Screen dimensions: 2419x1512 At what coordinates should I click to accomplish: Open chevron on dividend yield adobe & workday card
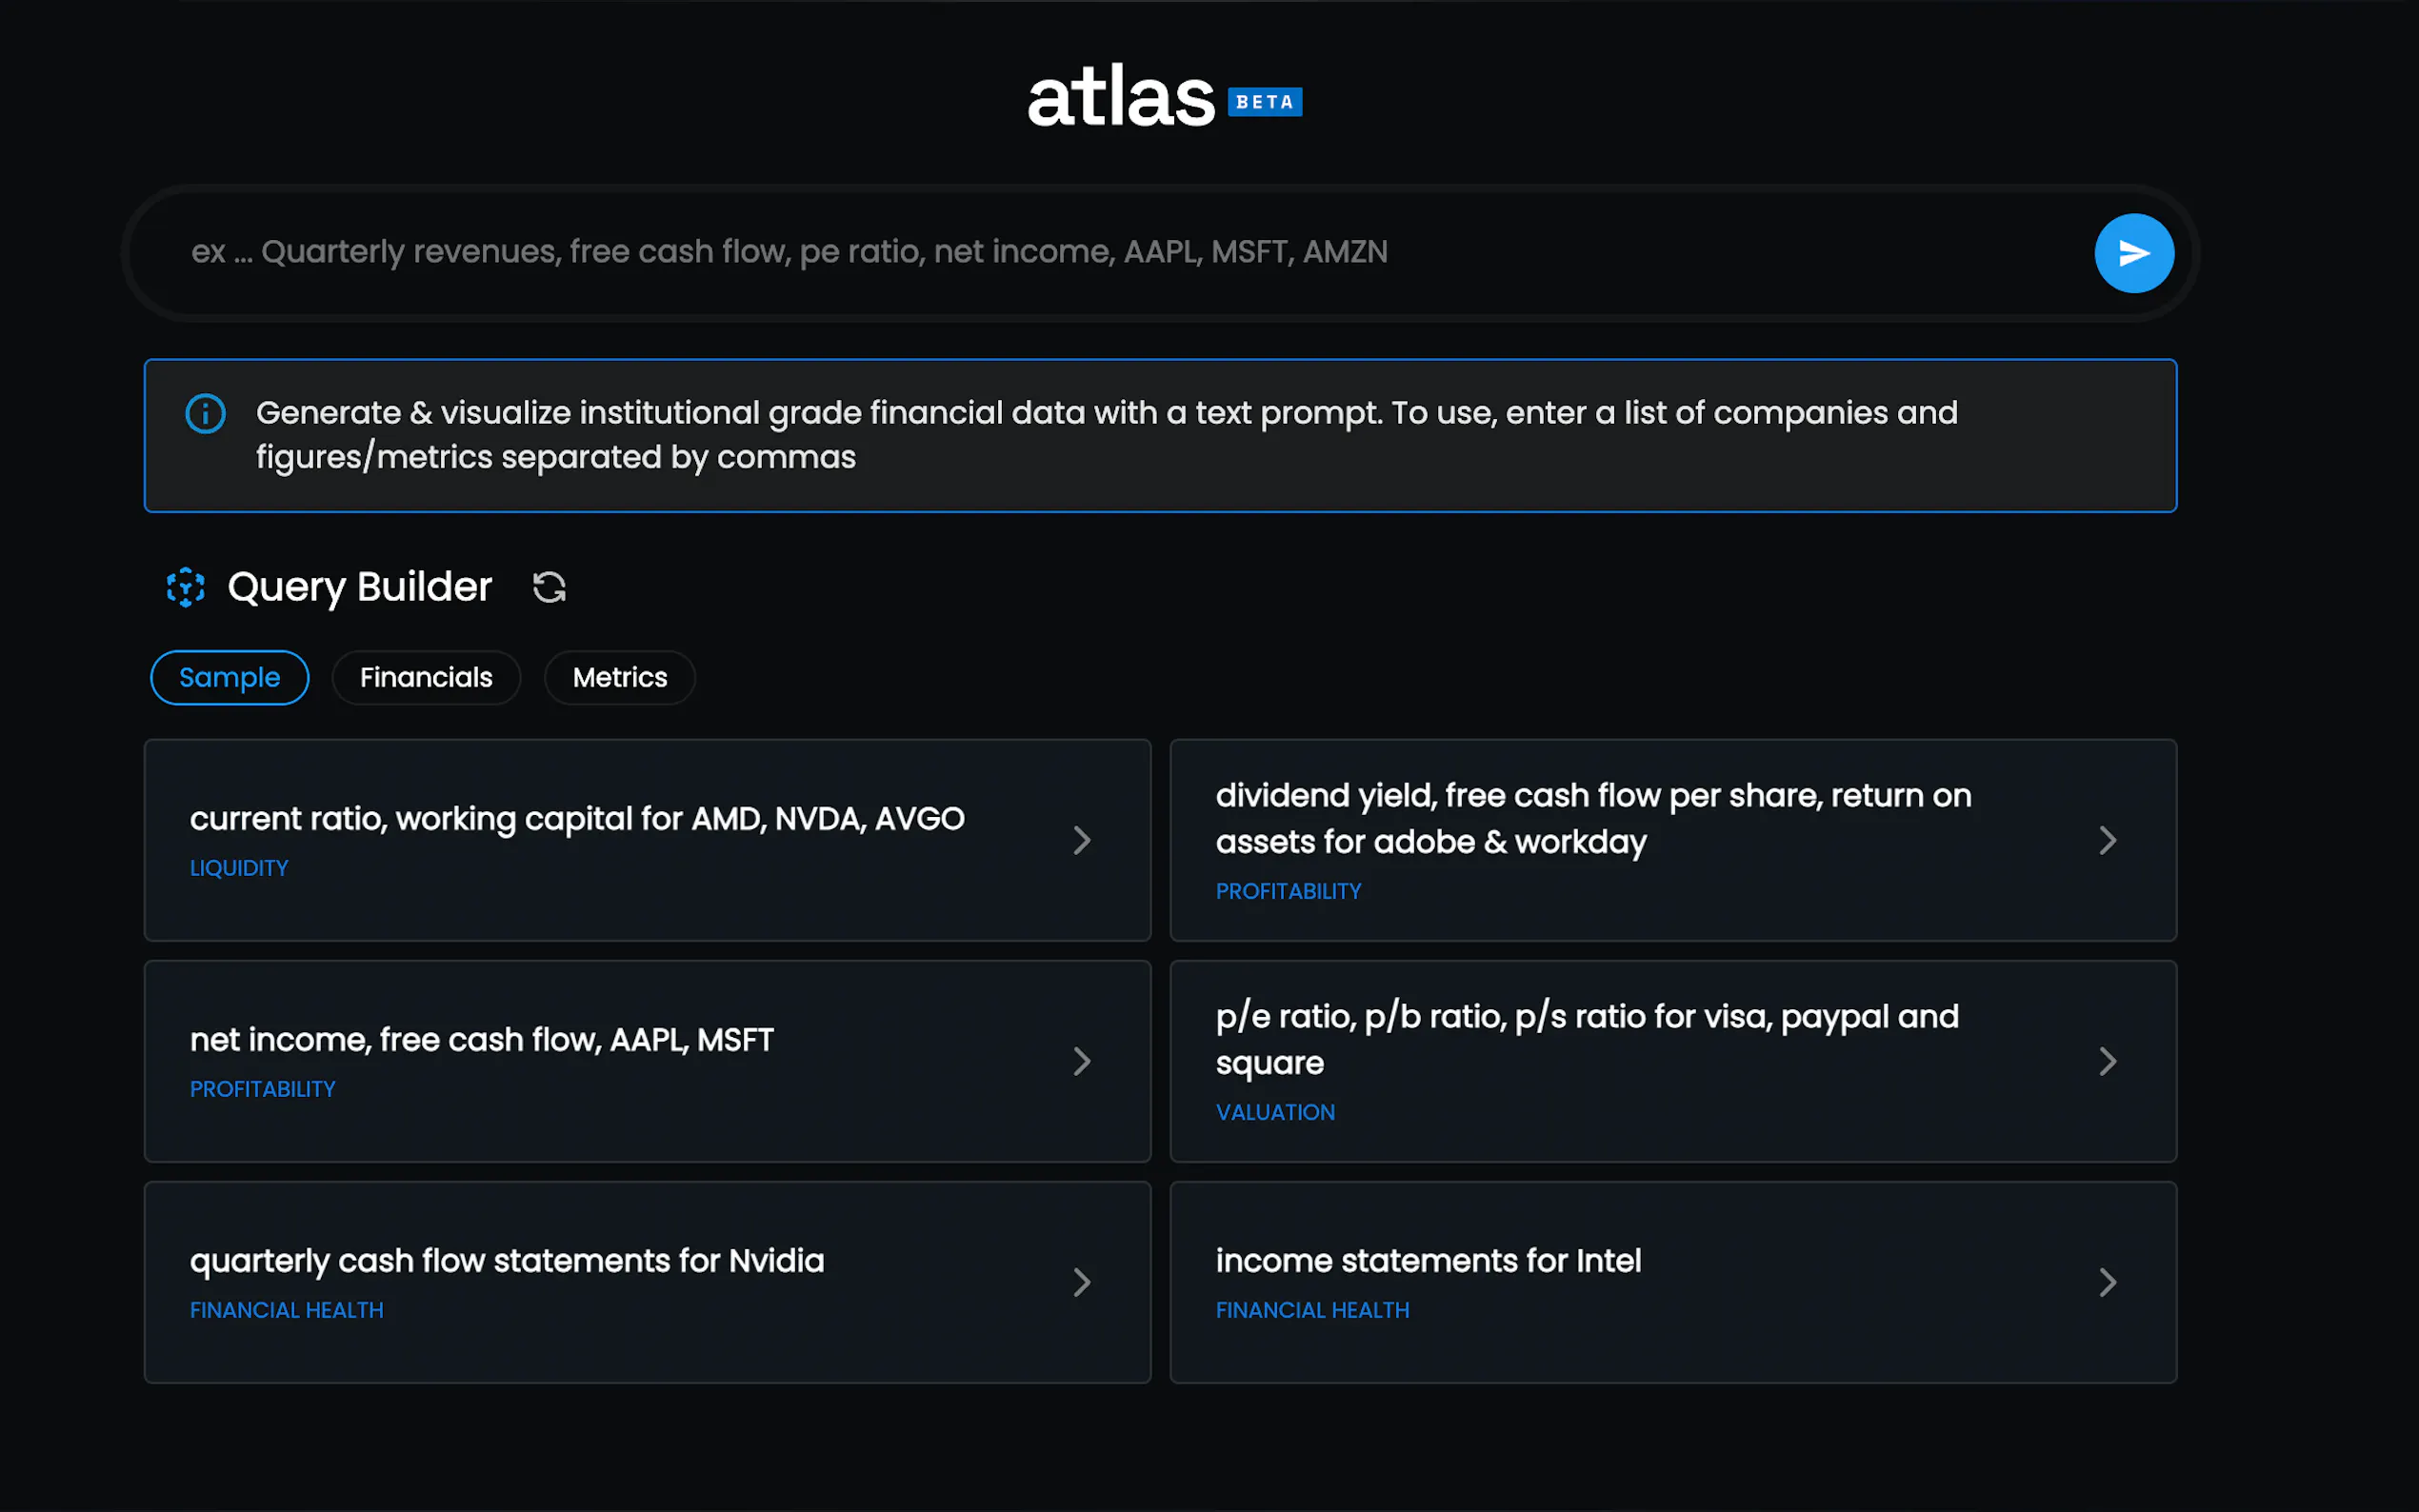pyautogui.click(x=2107, y=840)
